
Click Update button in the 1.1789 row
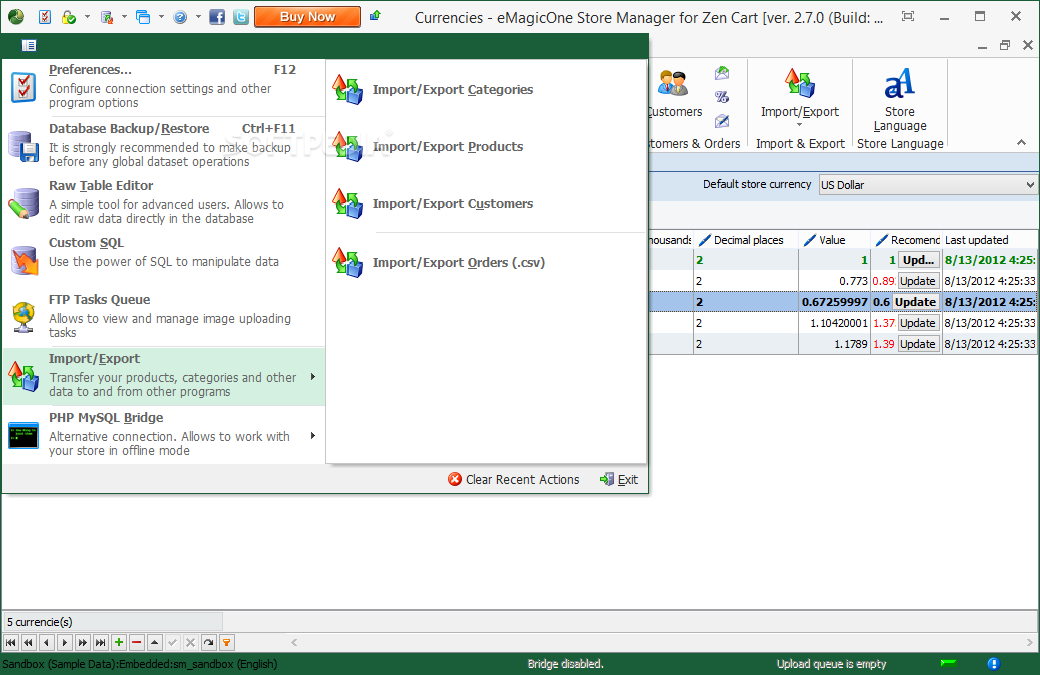tap(918, 344)
